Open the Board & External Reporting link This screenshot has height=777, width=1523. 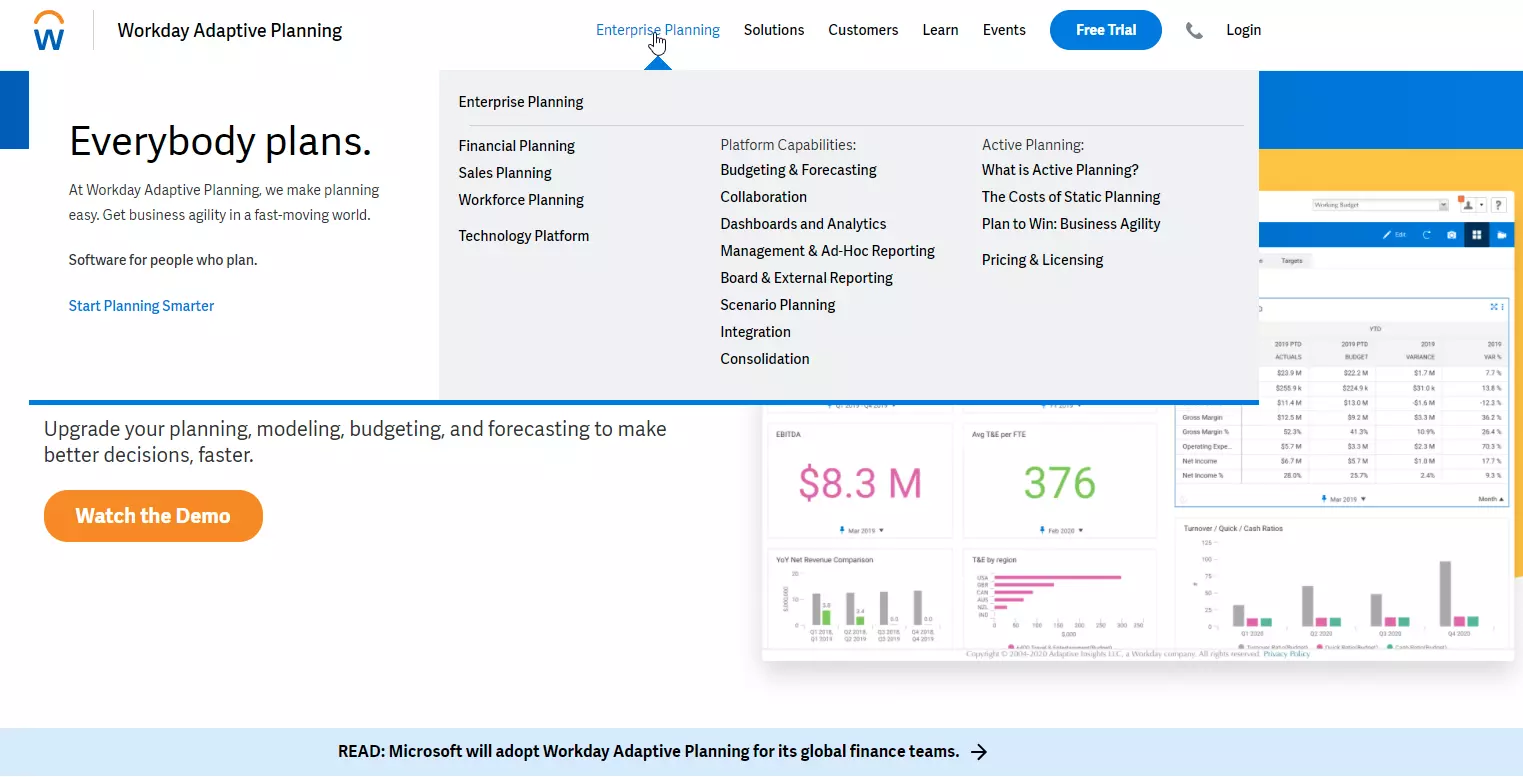tap(806, 278)
